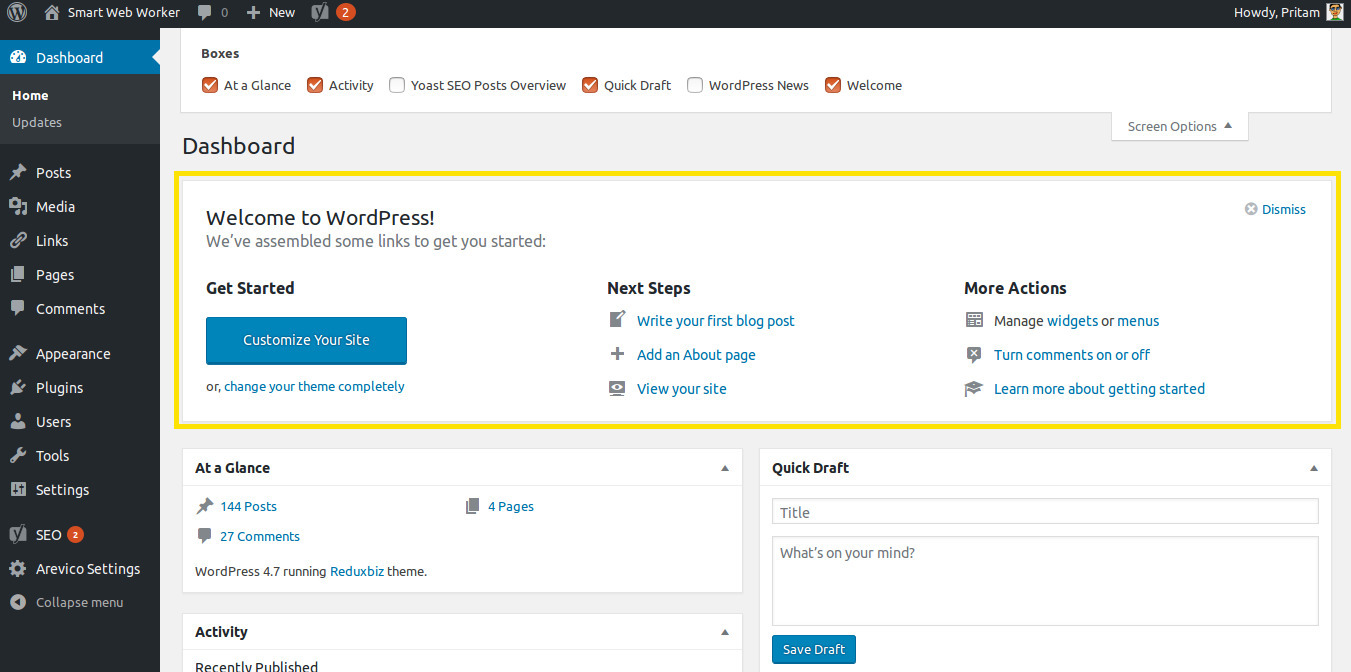The image size is (1351, 672).
Task: Follow the change your theme completely link
Action: tap(314, 386)
